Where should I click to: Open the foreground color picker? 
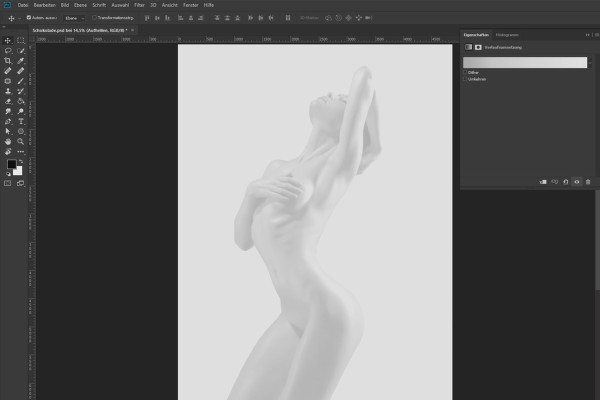11,164
